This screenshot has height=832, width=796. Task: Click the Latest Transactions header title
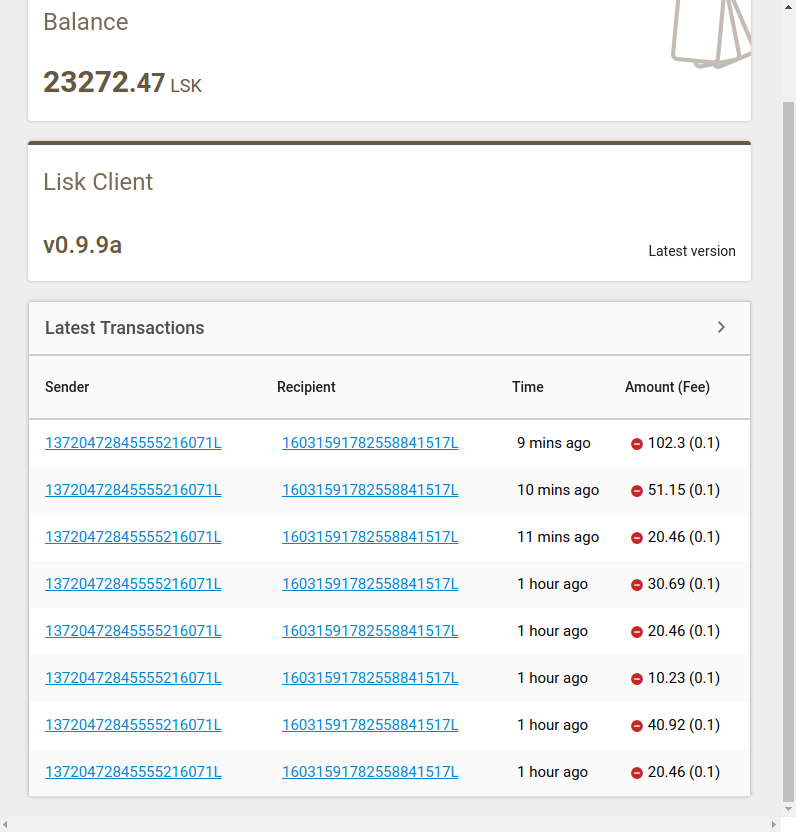(x=125, y=328)
